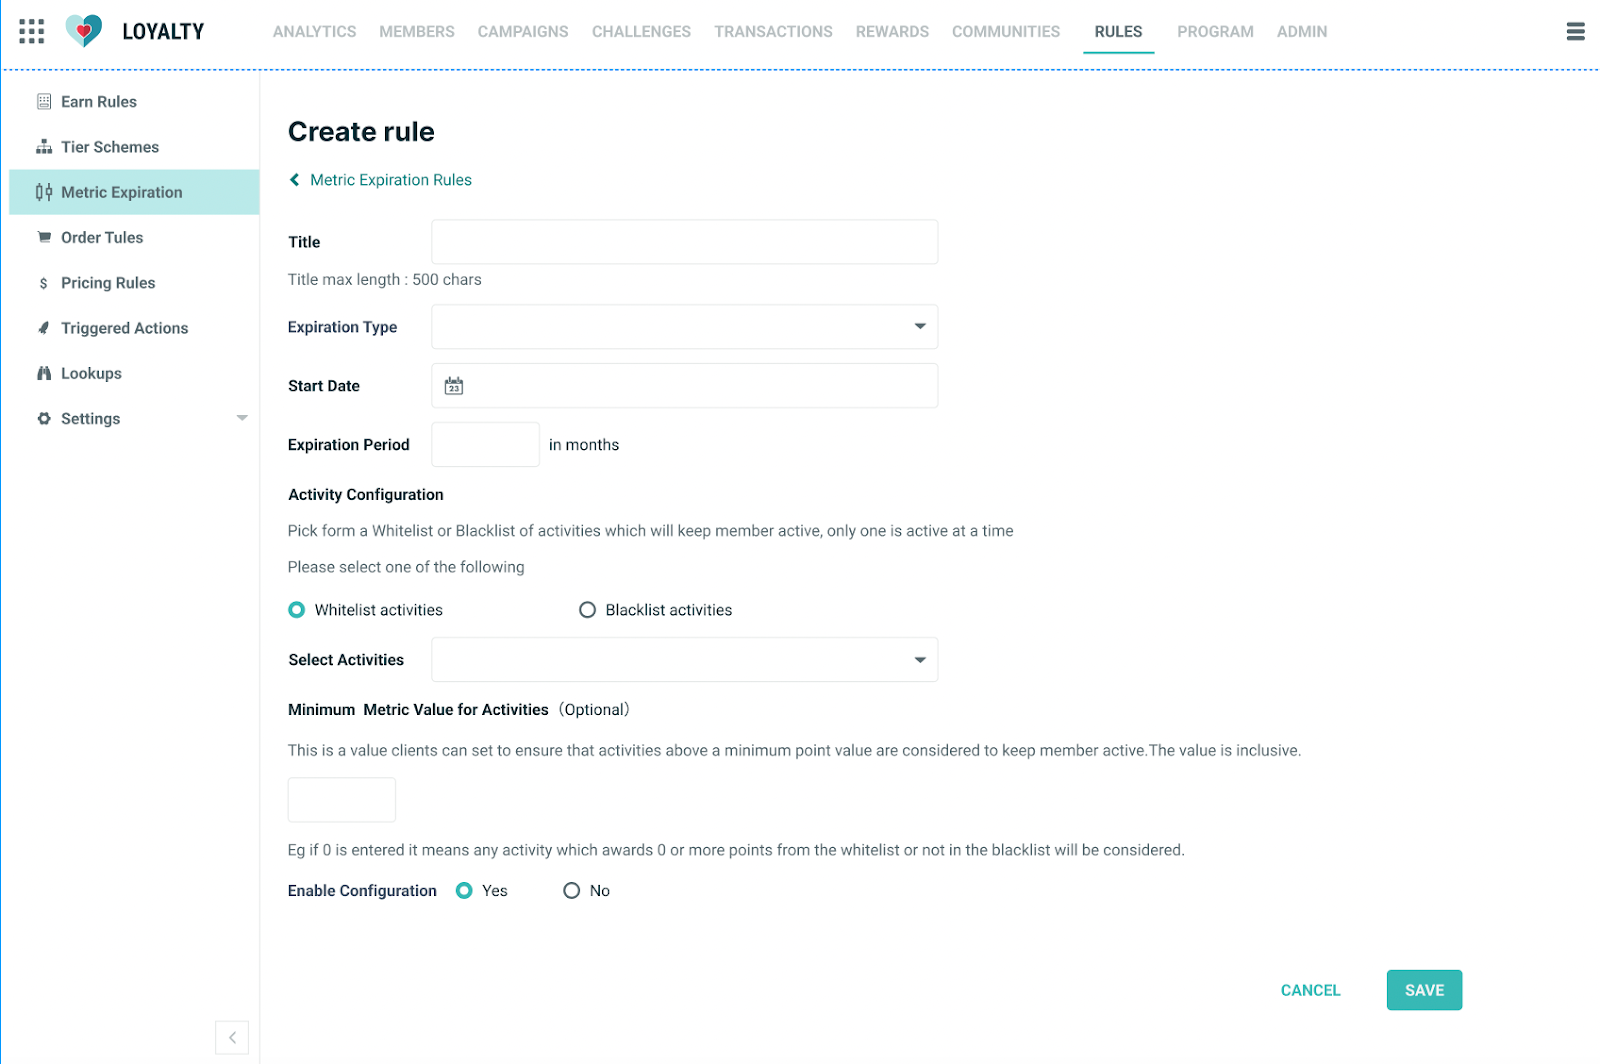Viewport: 1600px width, 1064px height.
Task: Open the Start Date calendar icon
Action: [454, 386]
